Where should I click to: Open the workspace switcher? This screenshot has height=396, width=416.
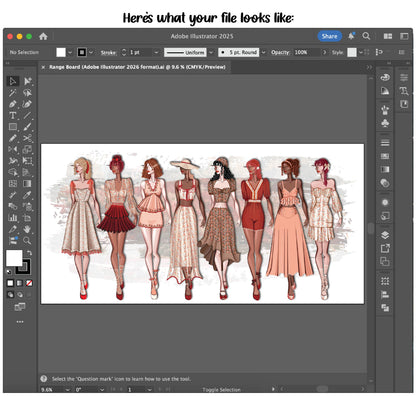coord(404,36)
